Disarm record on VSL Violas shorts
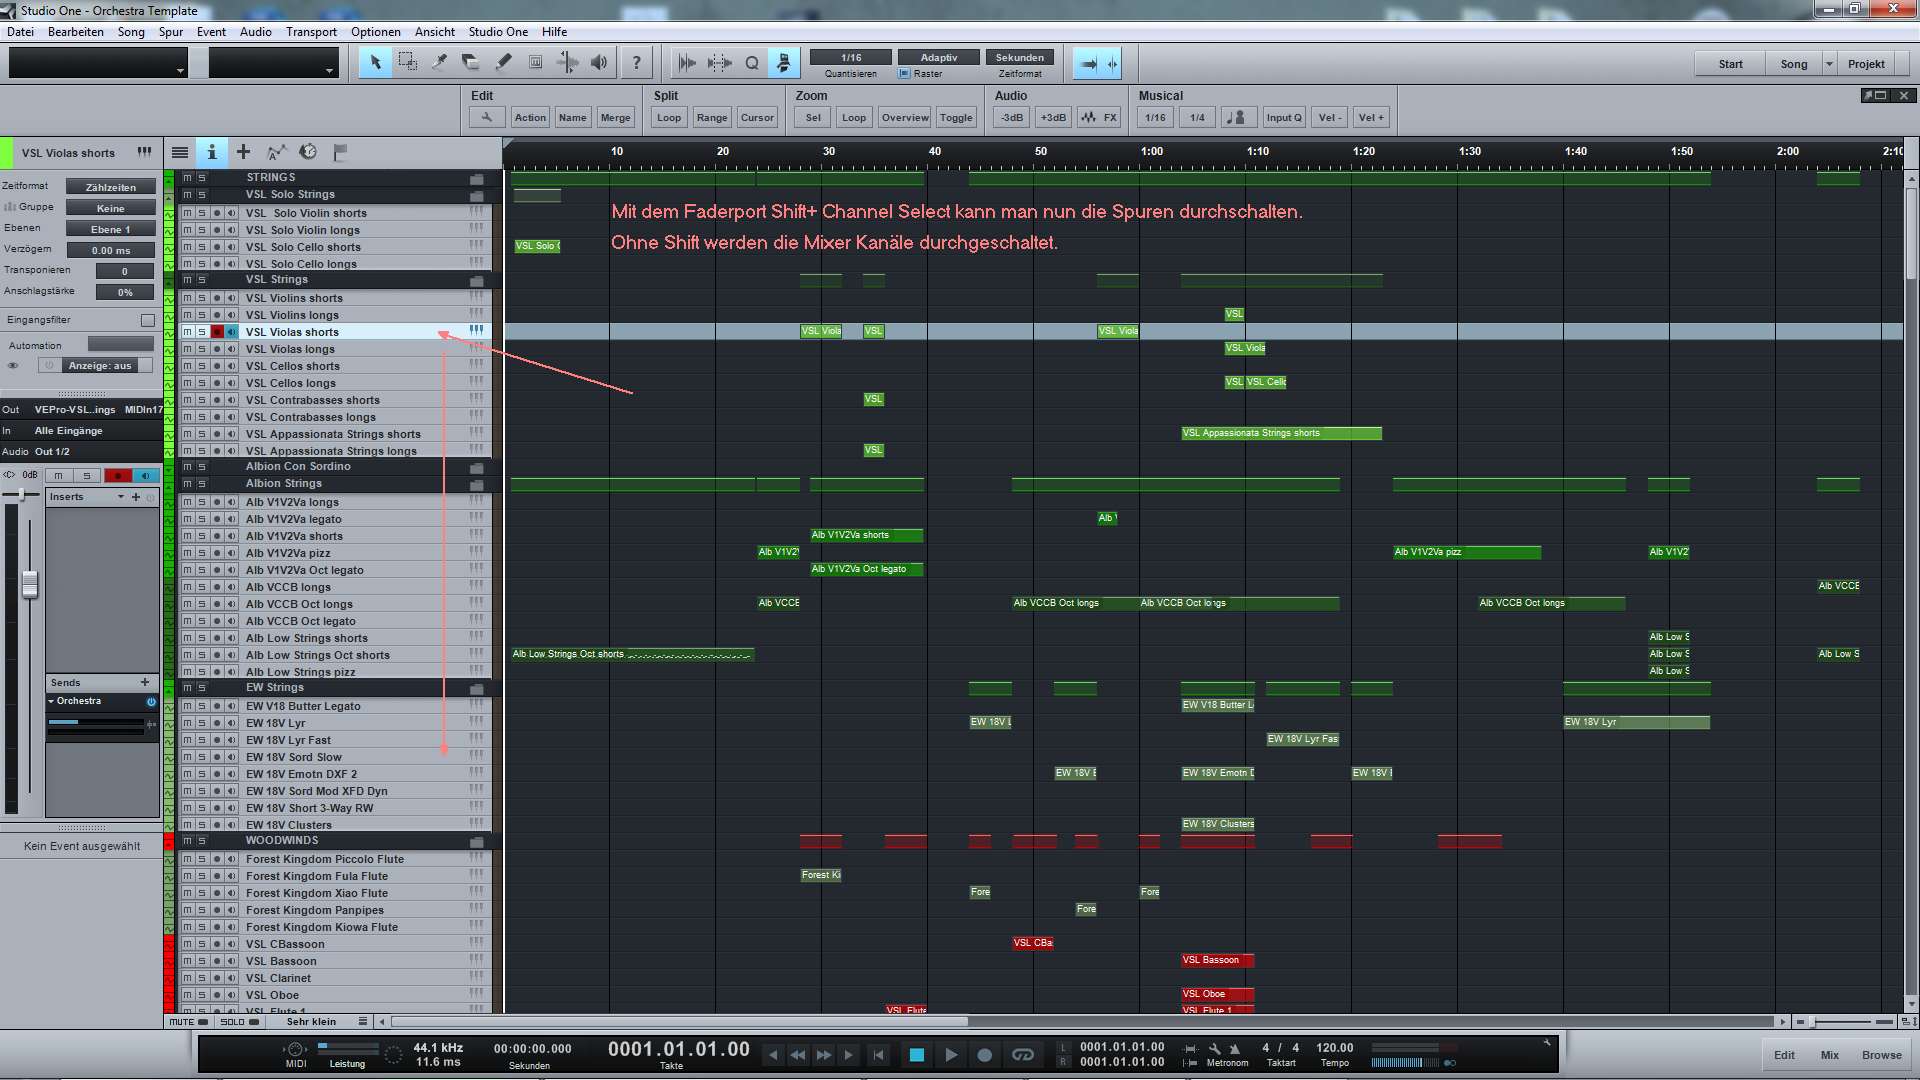This screenshot has height=1080, width=1920. (x=217, y=332)
